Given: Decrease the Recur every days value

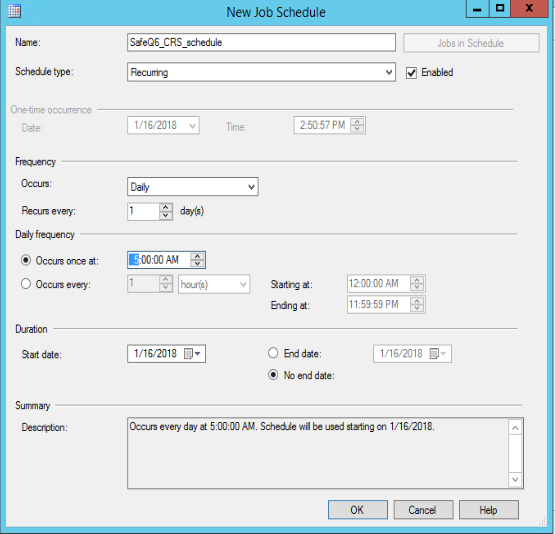Looking at the screenshot, I should [166, 216].
